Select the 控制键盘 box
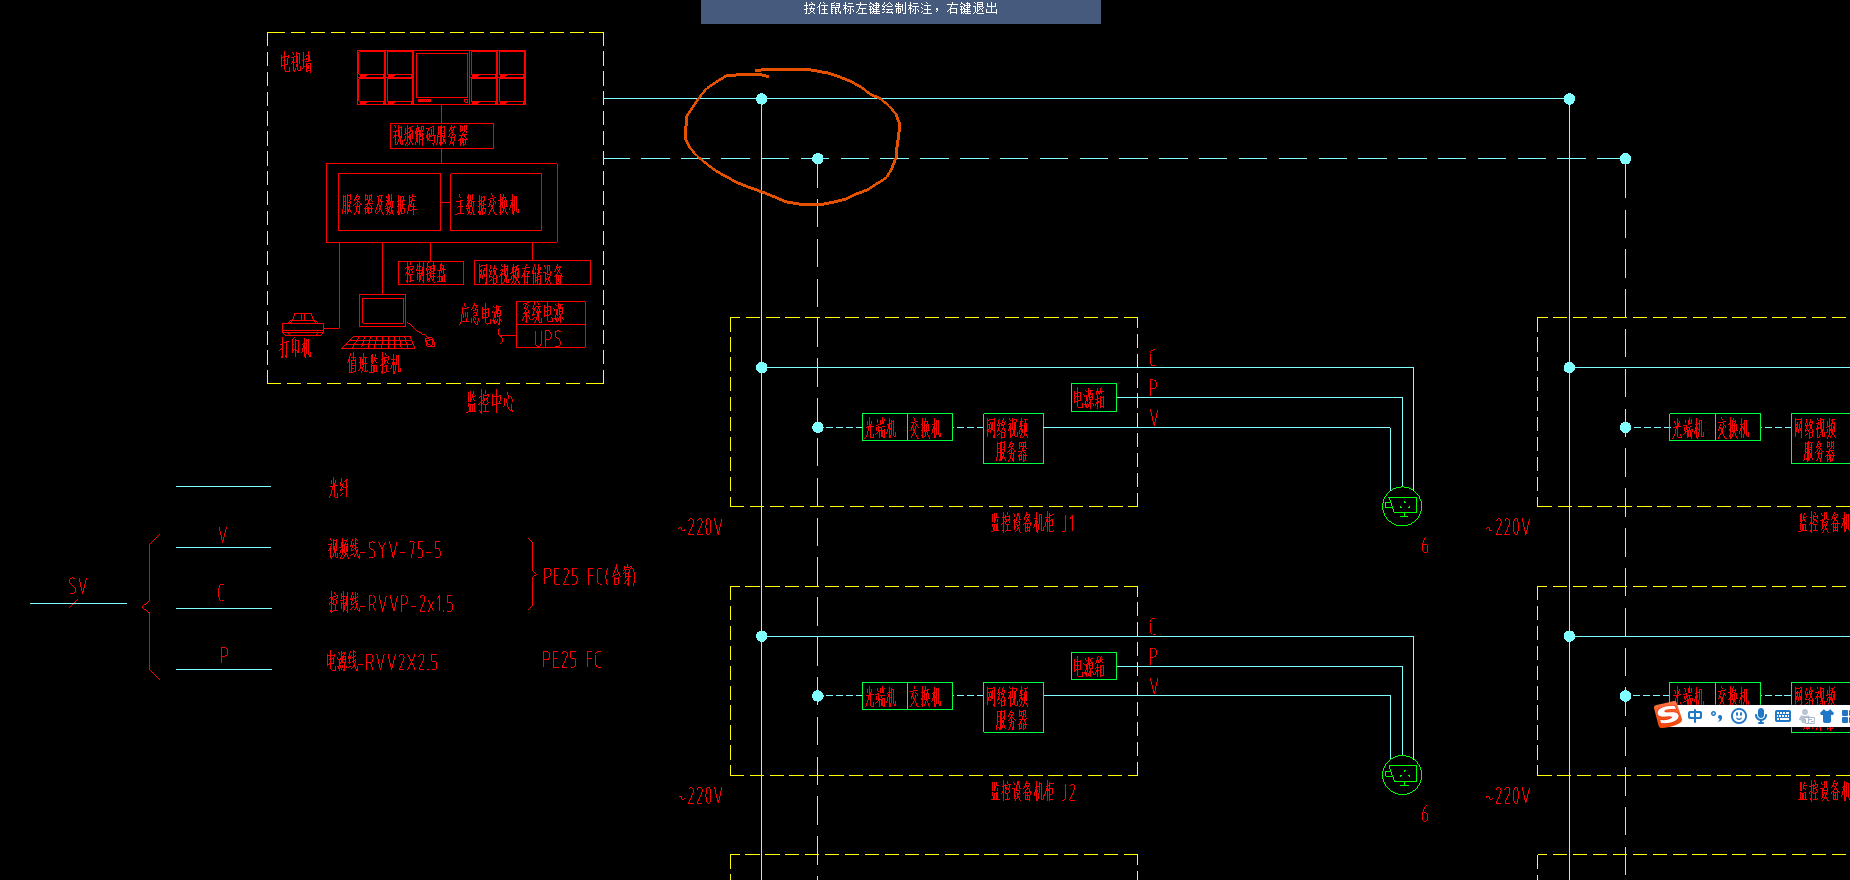 (430, 272)
